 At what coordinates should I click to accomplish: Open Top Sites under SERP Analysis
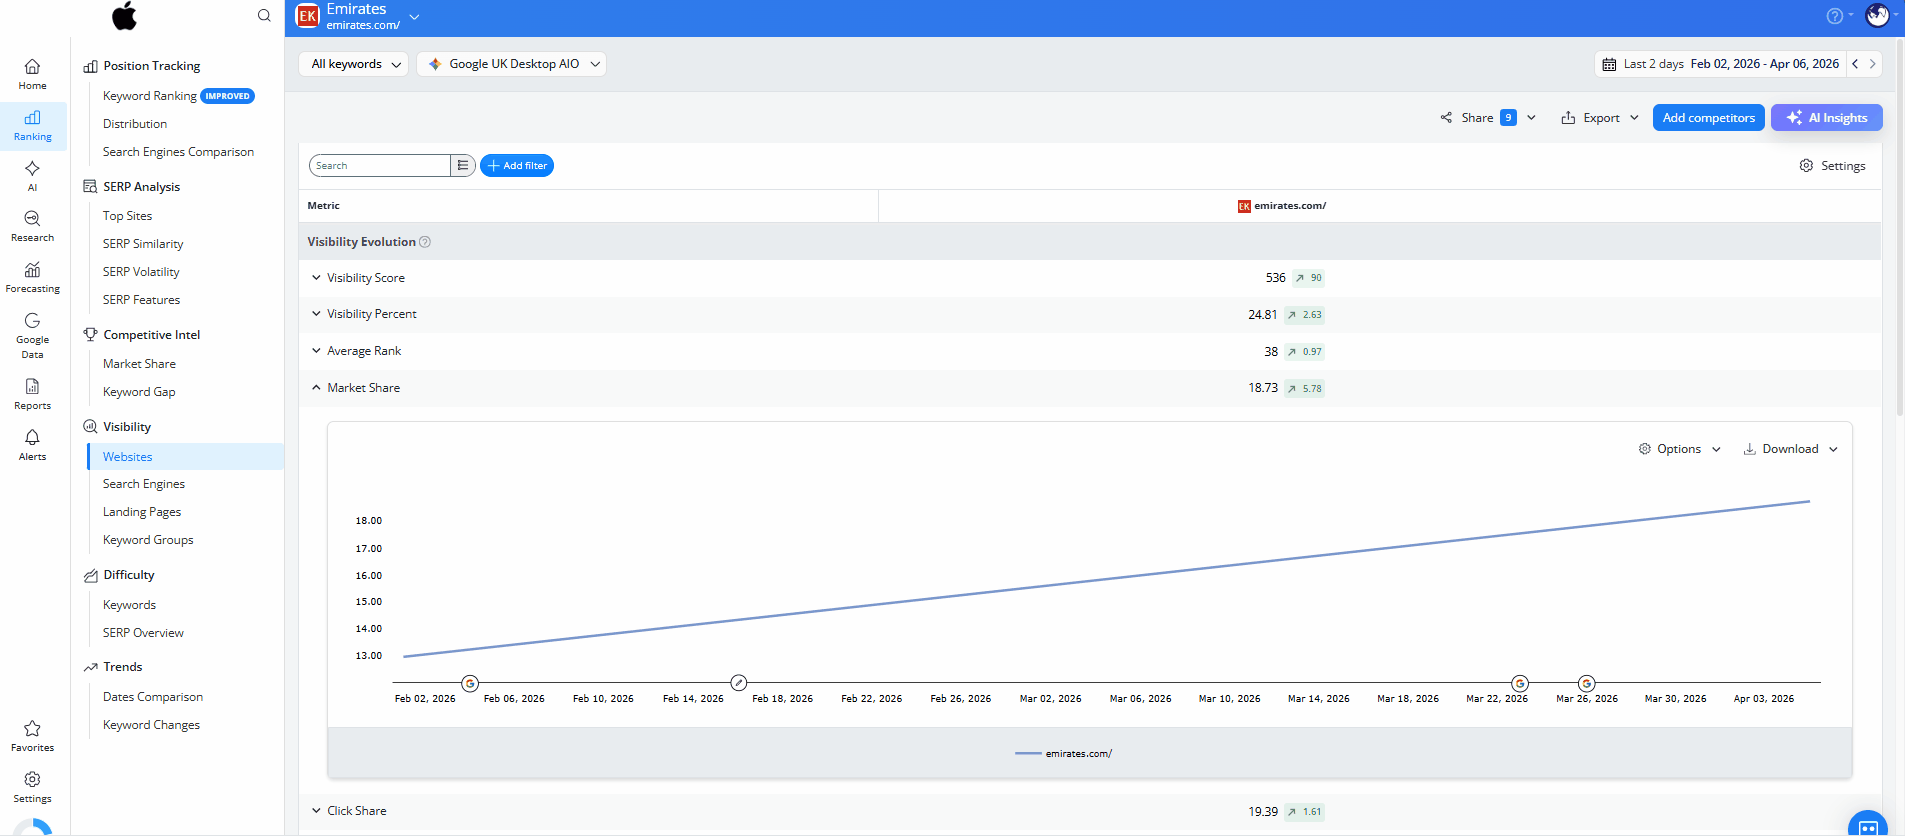(x=127, y=216)
